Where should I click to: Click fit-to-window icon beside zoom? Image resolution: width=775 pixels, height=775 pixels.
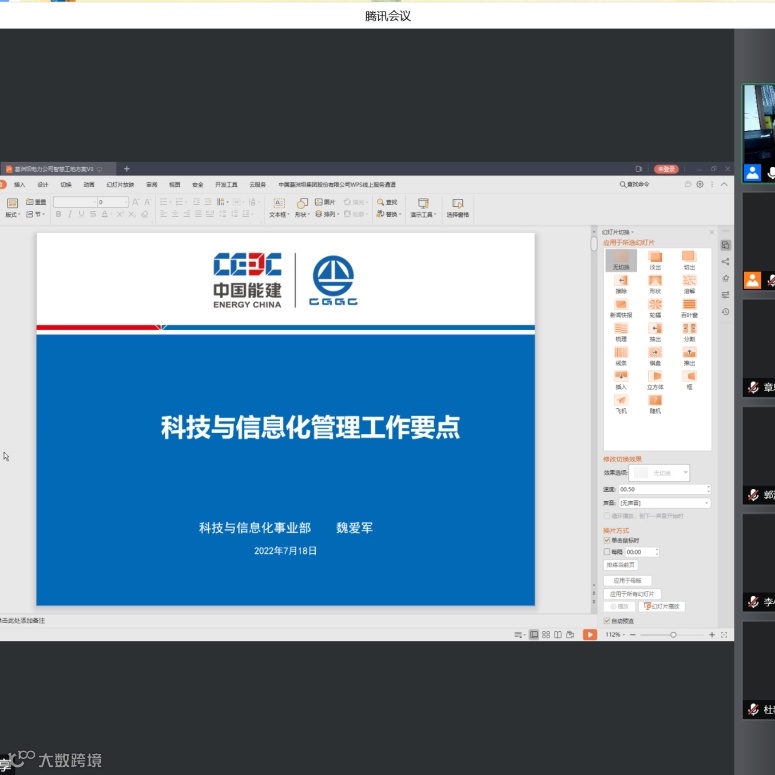coord(724,635)
